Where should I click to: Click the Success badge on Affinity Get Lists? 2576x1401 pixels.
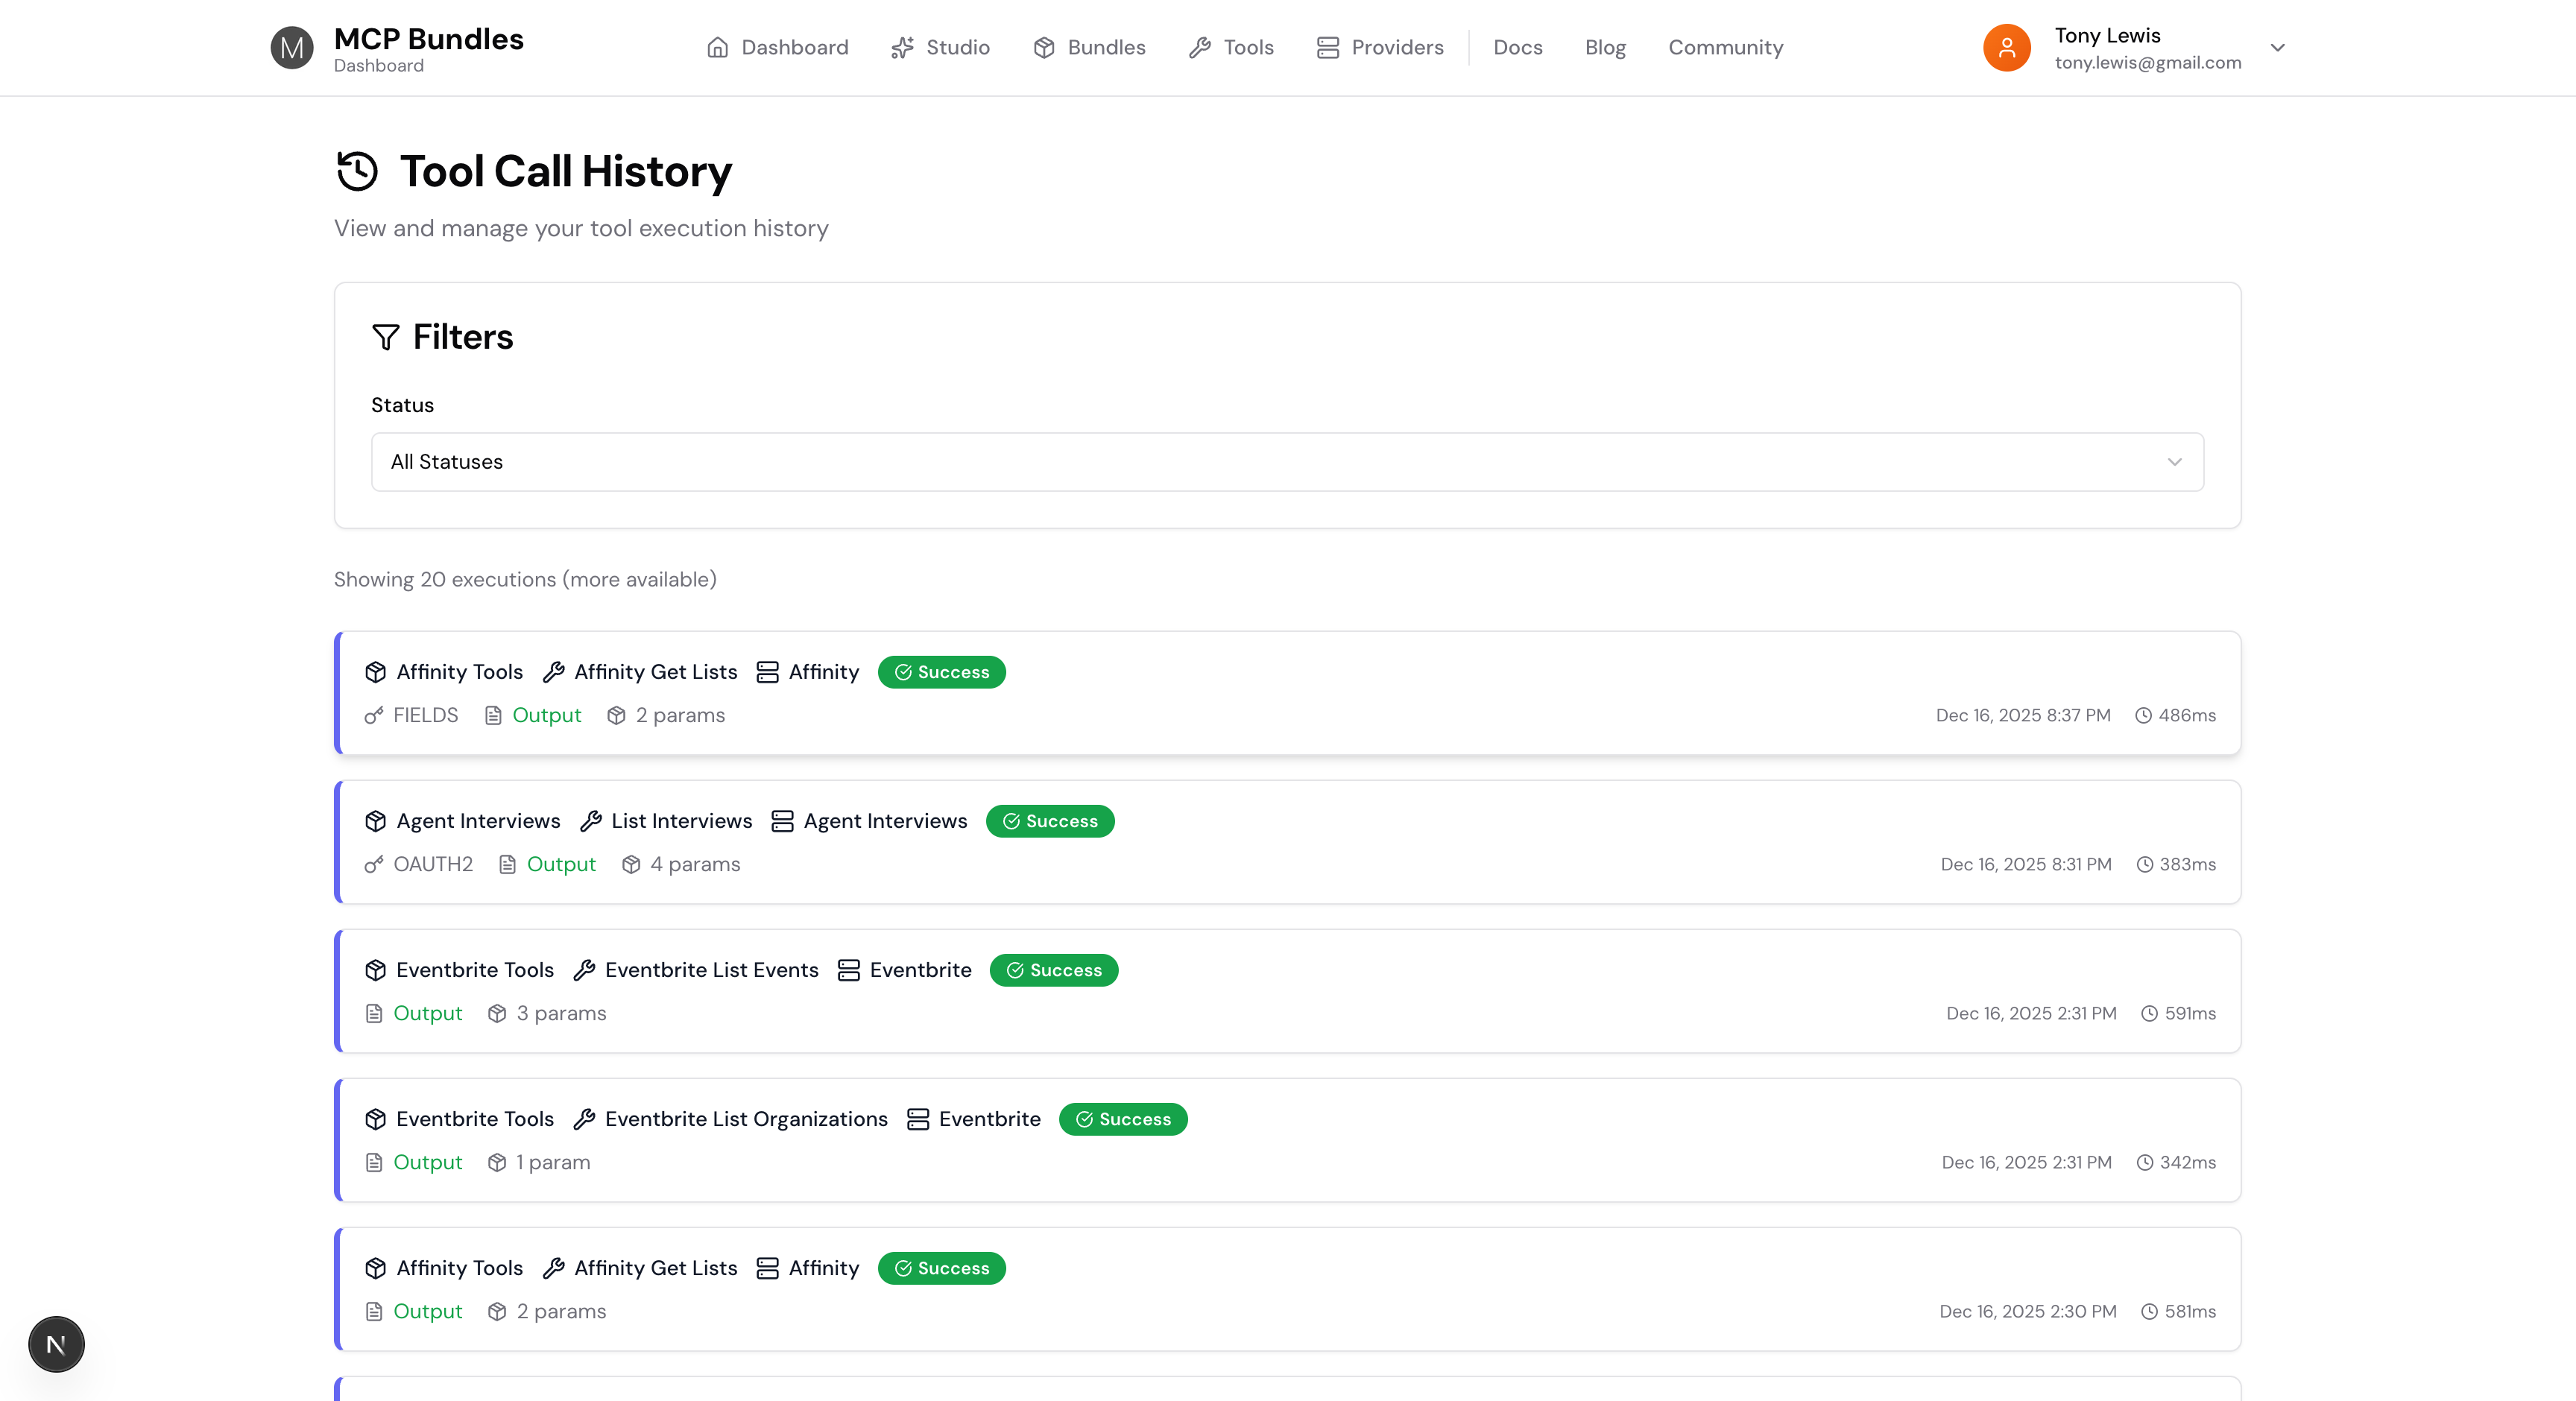[x=941, y=672]
